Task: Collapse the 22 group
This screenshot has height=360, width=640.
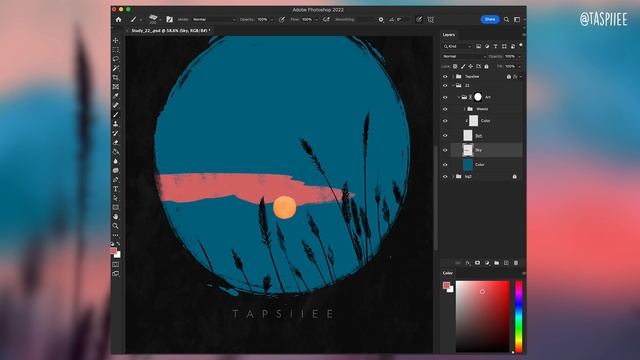Action: (x=453, y=85)
